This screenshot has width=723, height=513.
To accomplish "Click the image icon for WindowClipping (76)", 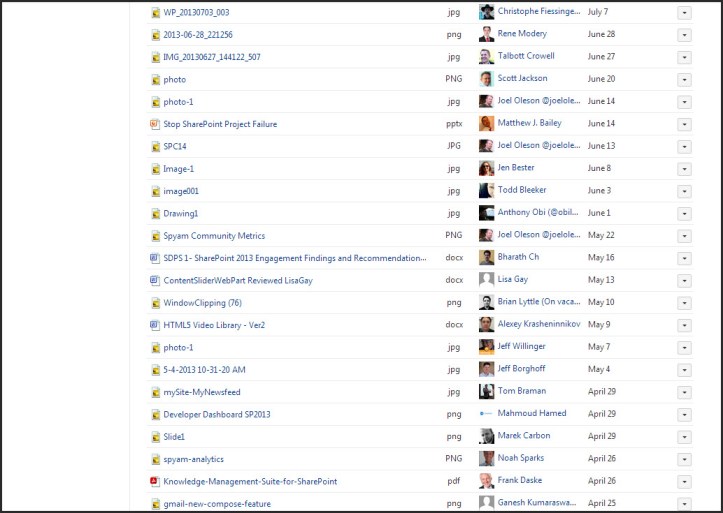I will (156, 303).
